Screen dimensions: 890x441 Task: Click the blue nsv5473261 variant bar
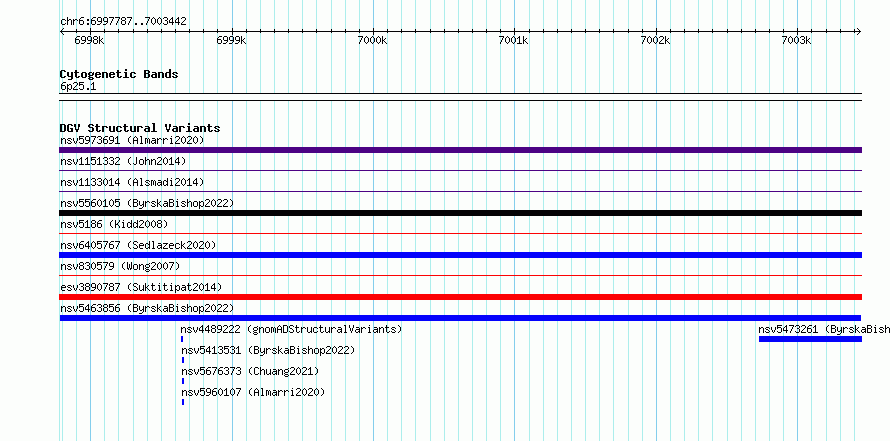point(811,339)
